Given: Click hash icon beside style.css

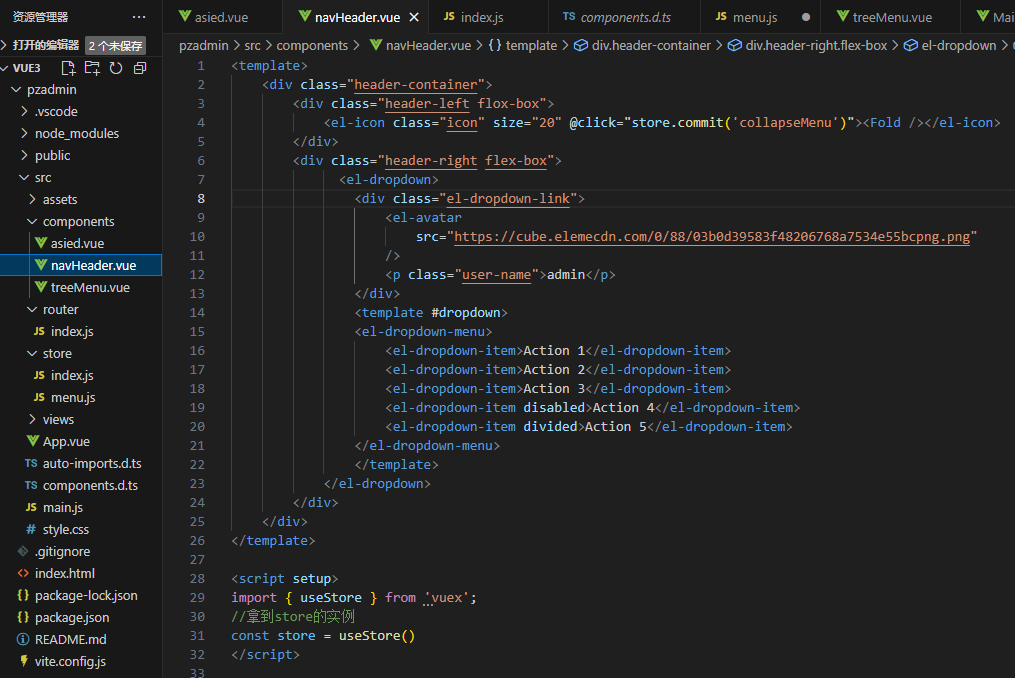Looking at the screenshot, I should [31, 529].
